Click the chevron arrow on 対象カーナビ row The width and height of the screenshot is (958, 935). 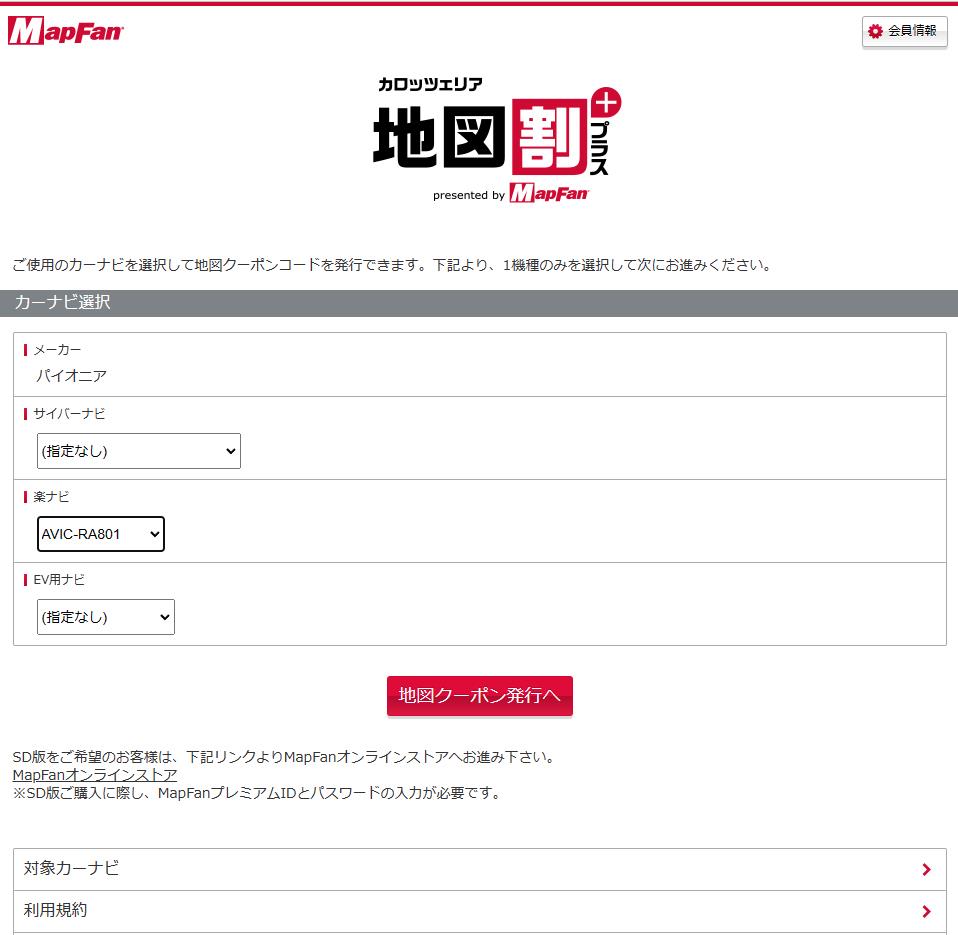point(926,869)
